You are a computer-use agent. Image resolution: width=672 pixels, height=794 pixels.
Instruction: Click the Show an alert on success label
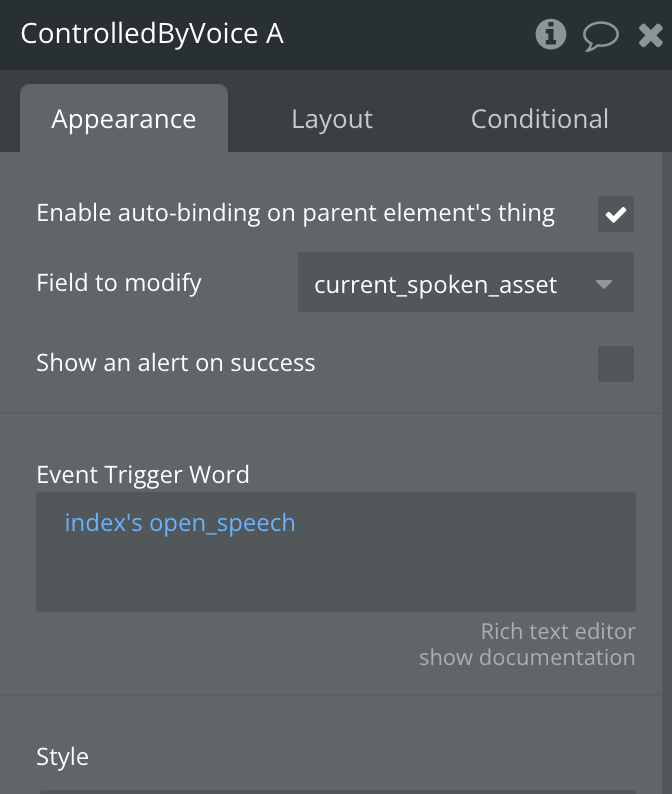click(176, 363)
